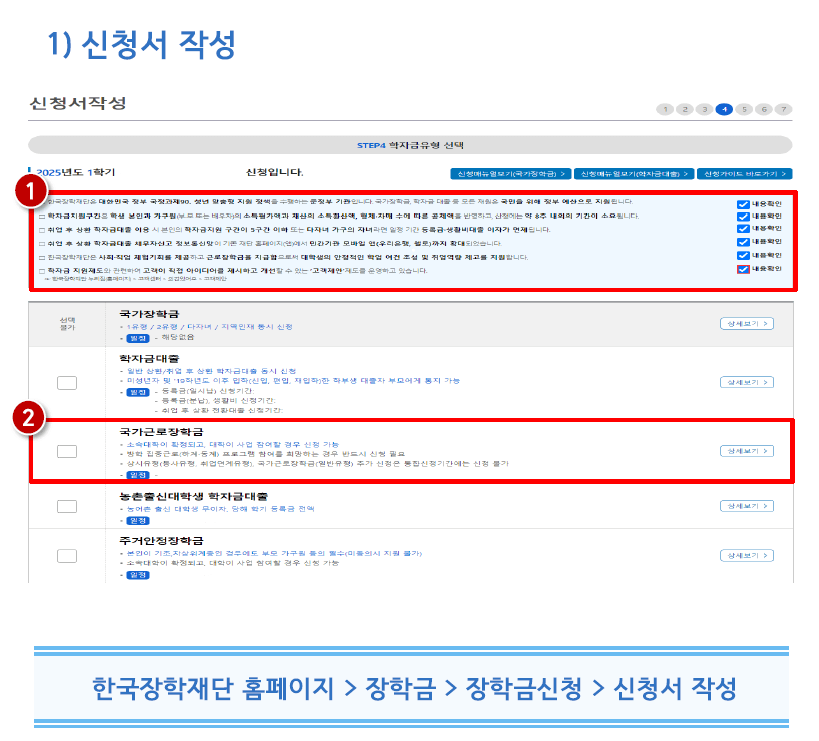Click the 농촌출신대학생 학자금대출 heading
The image size is (819, 741).
pos(194,496)
